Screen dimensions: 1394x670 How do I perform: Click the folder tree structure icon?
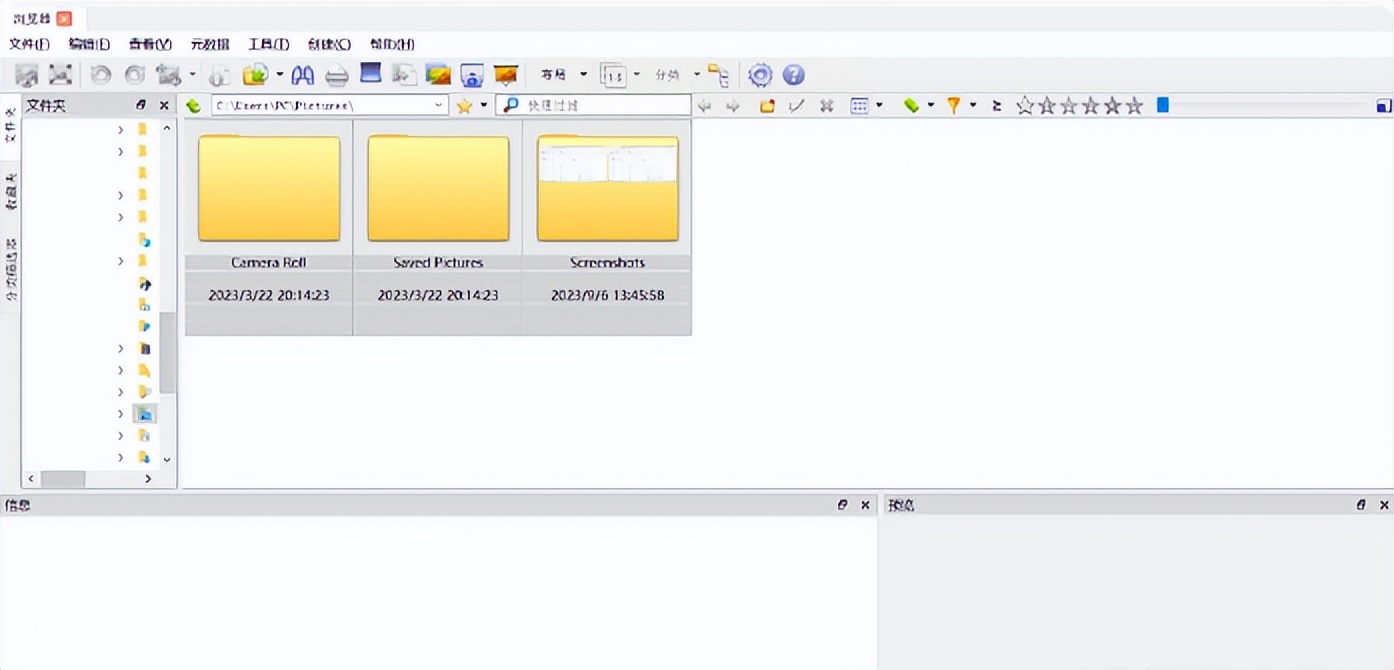point(718,75)
